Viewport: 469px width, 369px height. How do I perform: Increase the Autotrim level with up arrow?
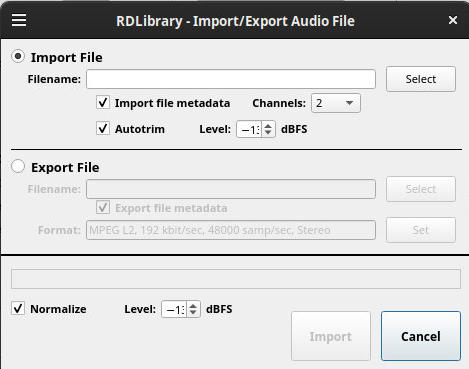(268, 126)
